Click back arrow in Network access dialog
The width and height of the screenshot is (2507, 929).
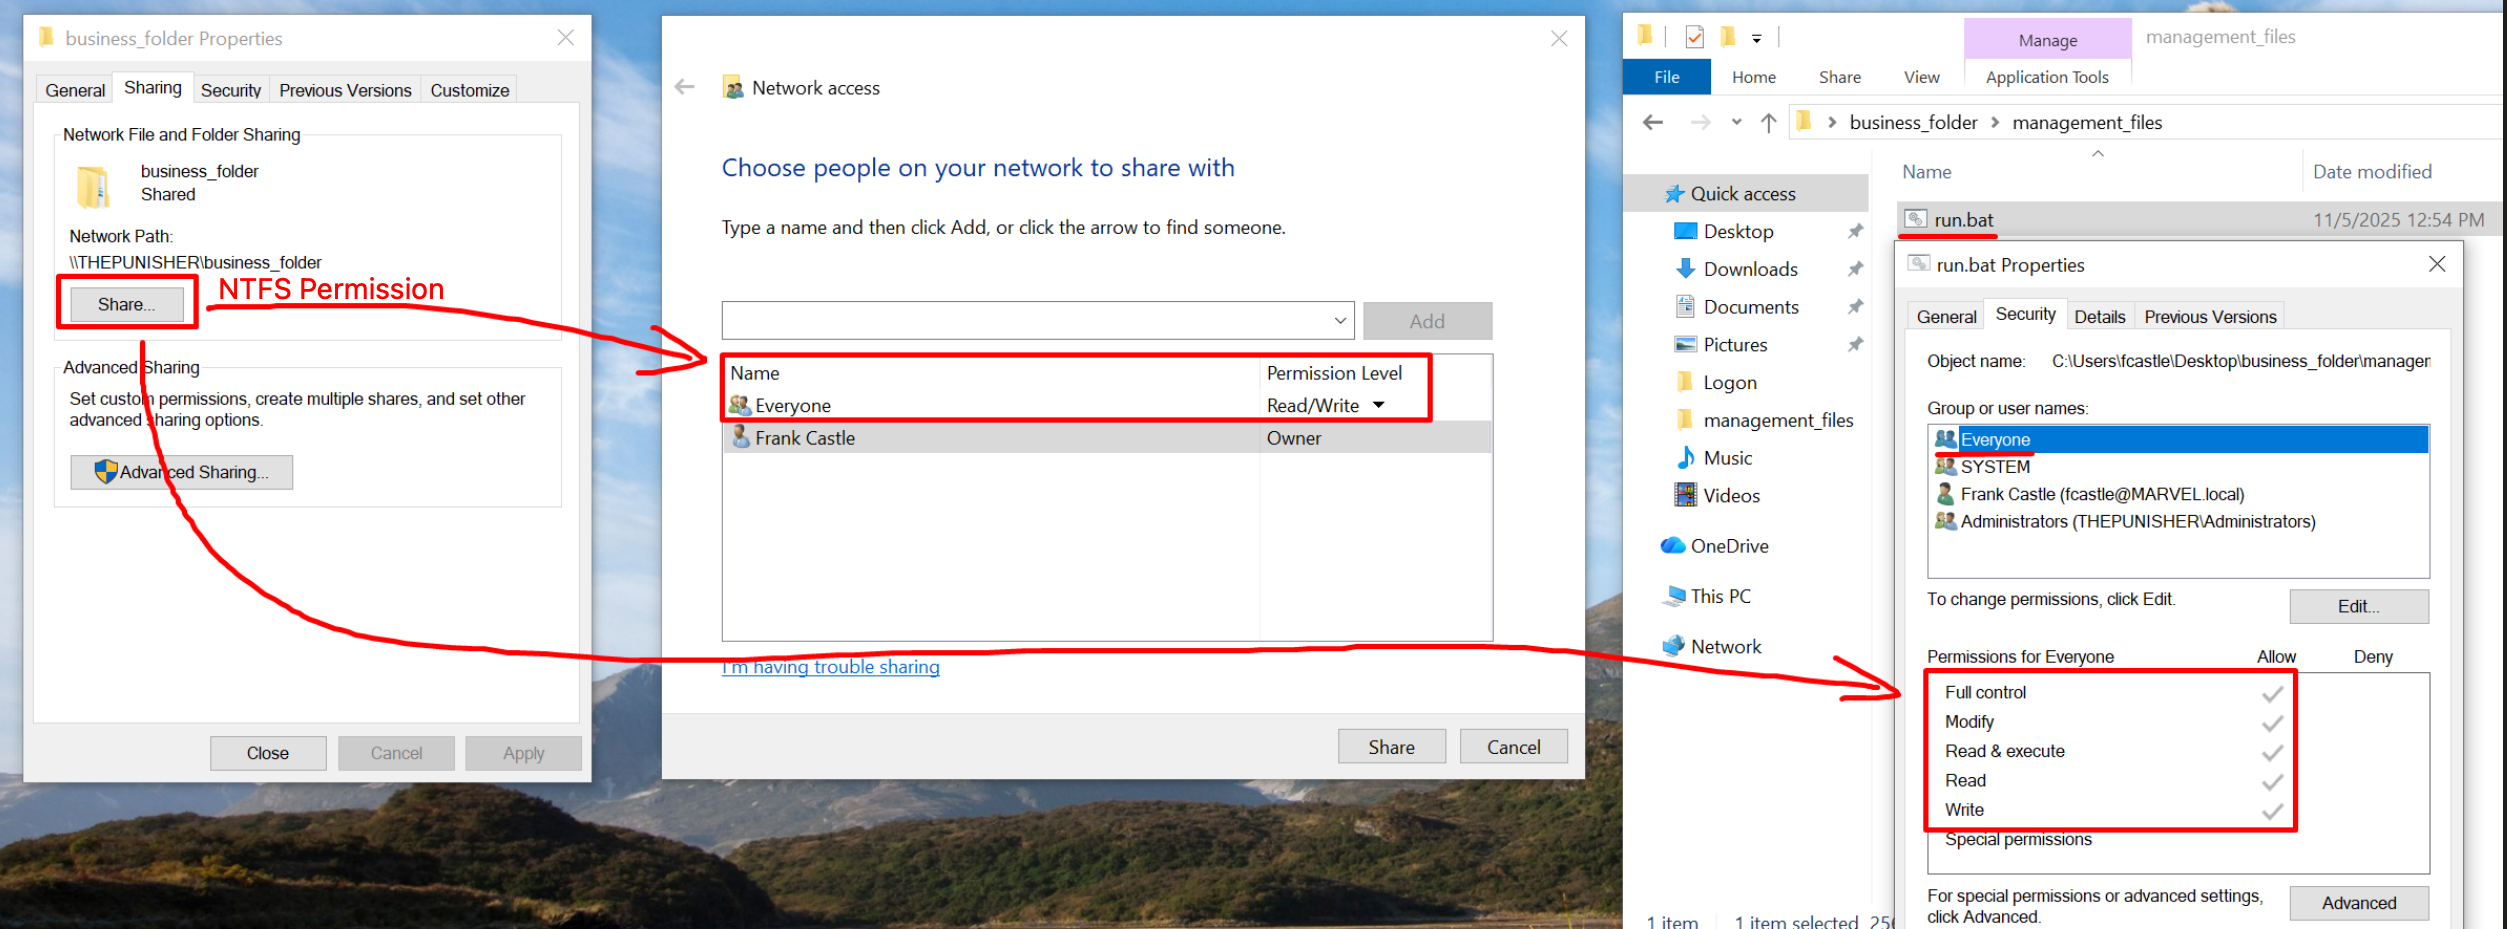click(x=685, y=88)
